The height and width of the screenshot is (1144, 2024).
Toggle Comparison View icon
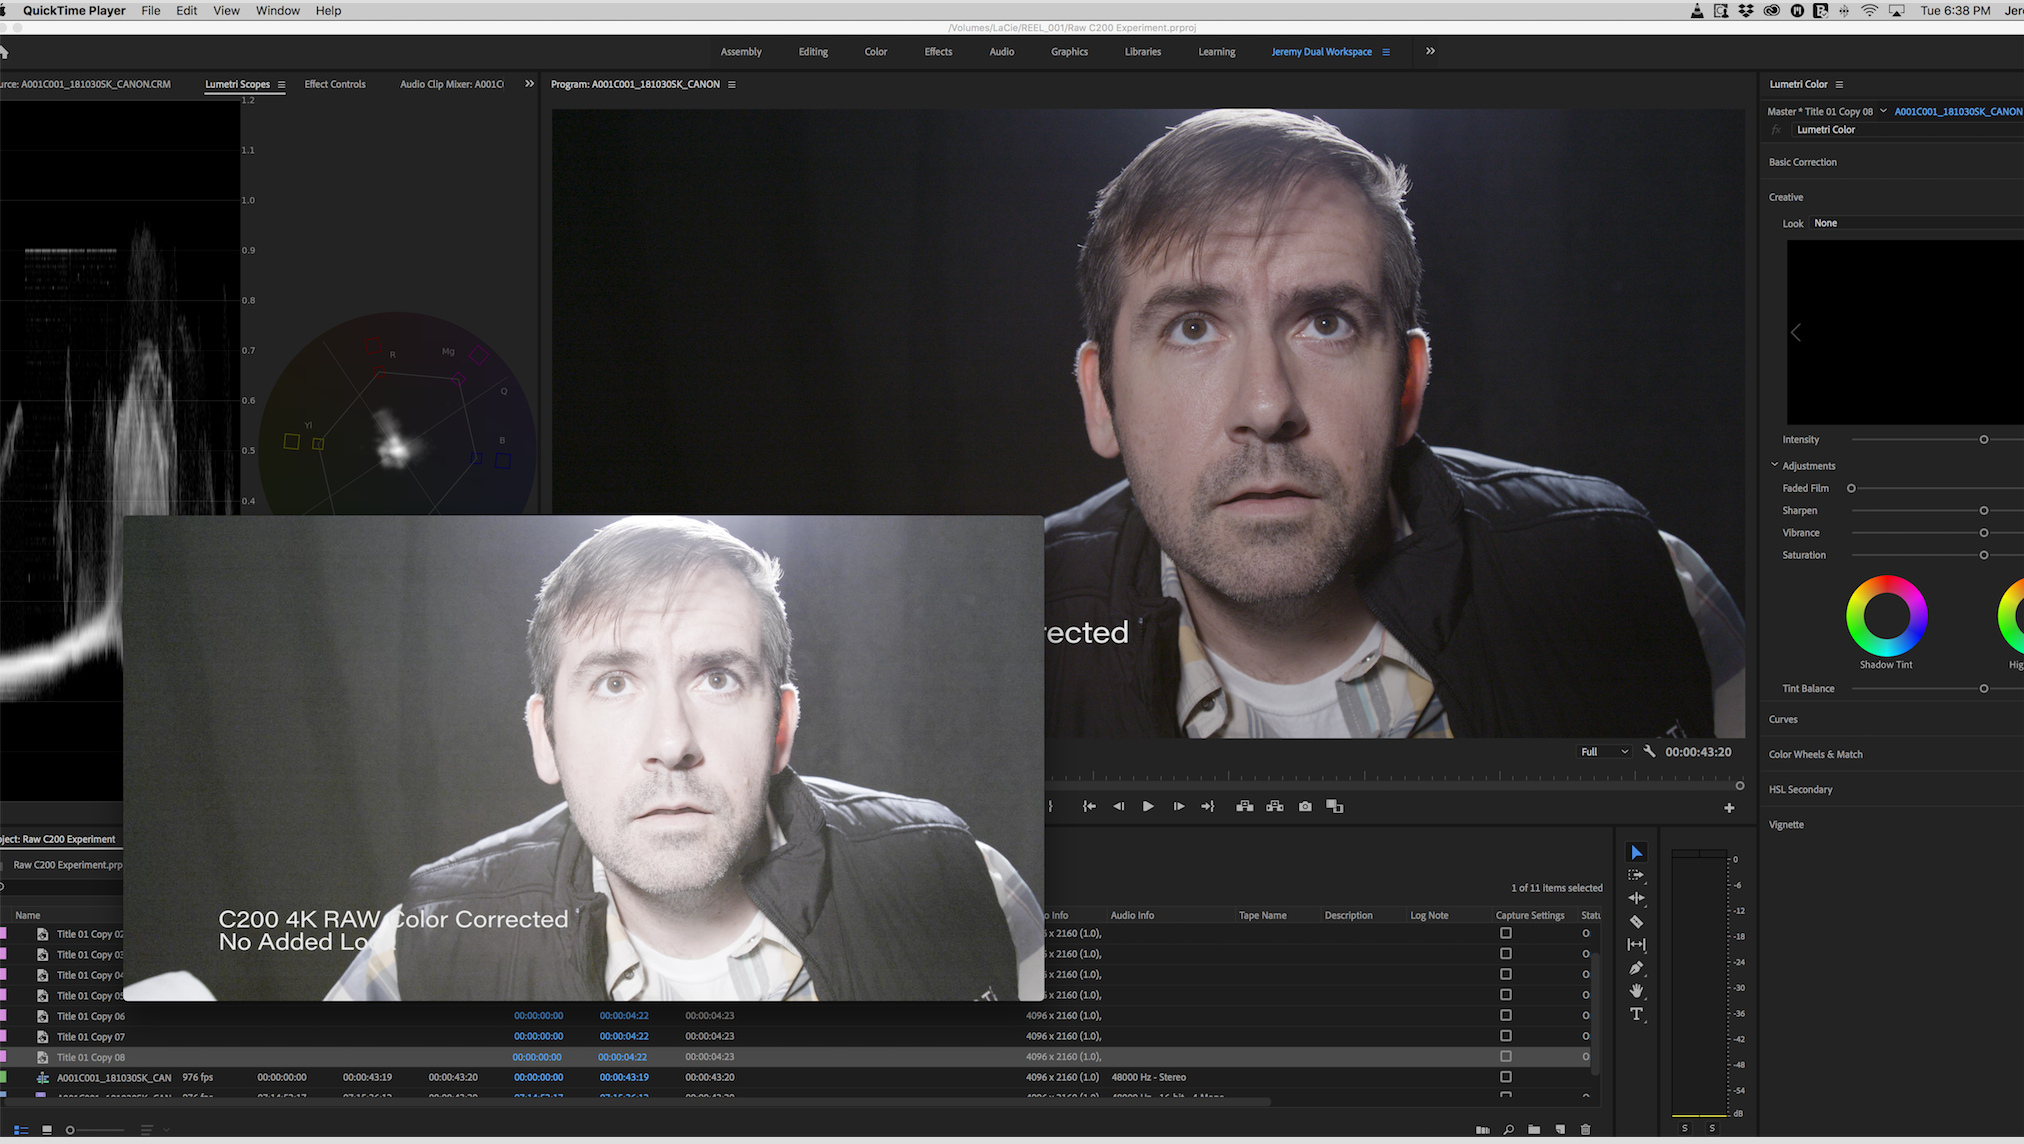pos(1335,806)
